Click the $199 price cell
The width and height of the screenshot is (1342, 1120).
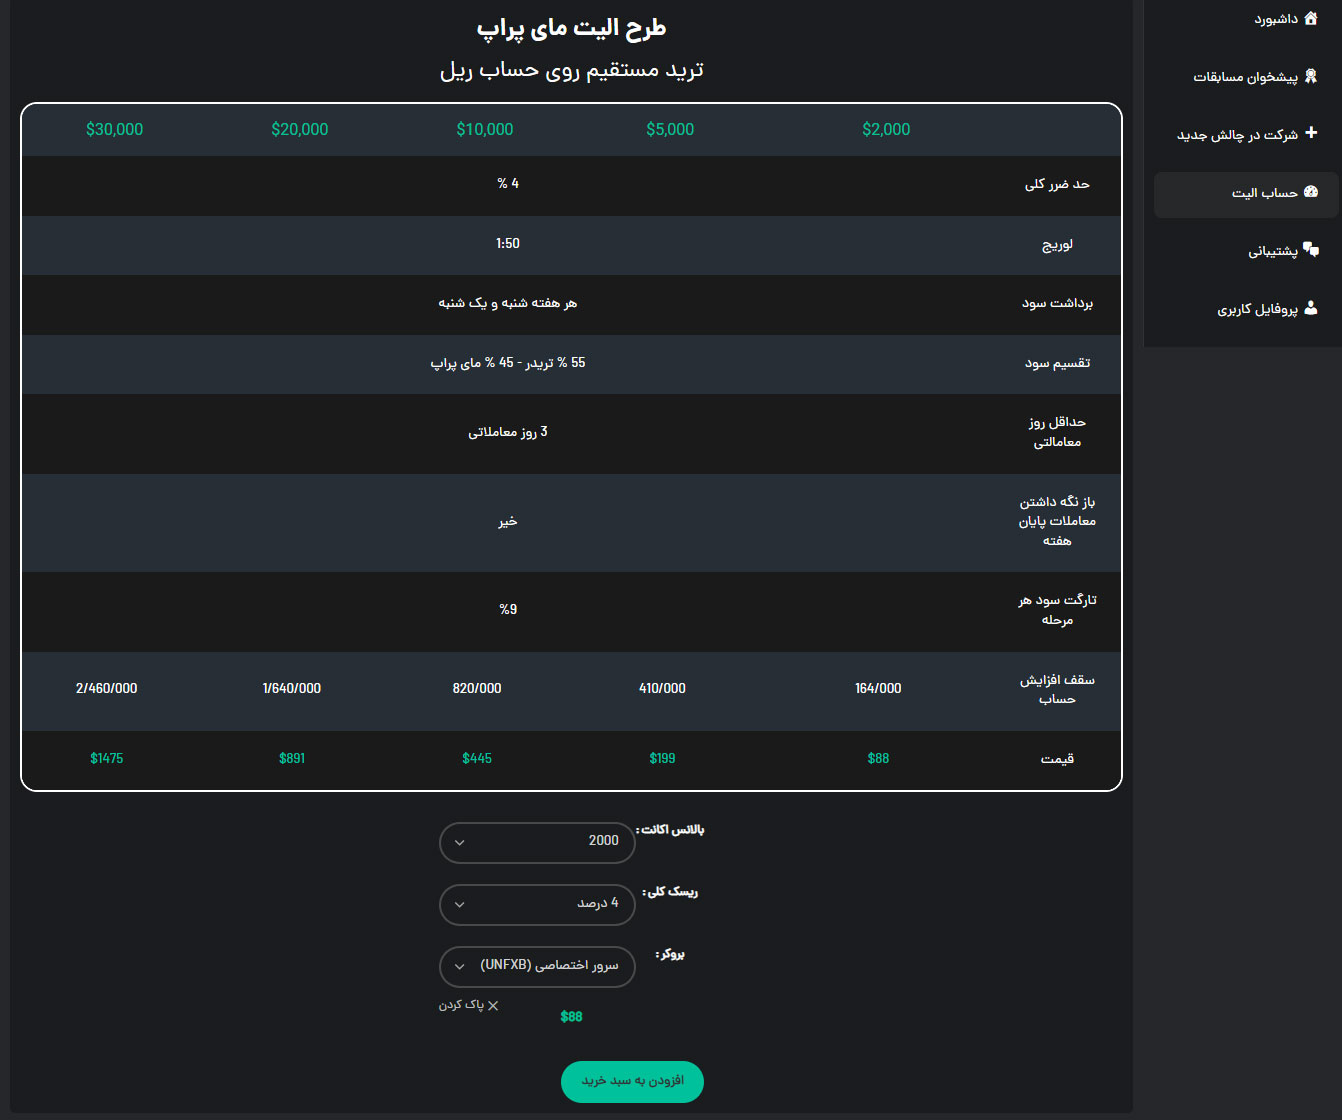[x=662, y=758]
